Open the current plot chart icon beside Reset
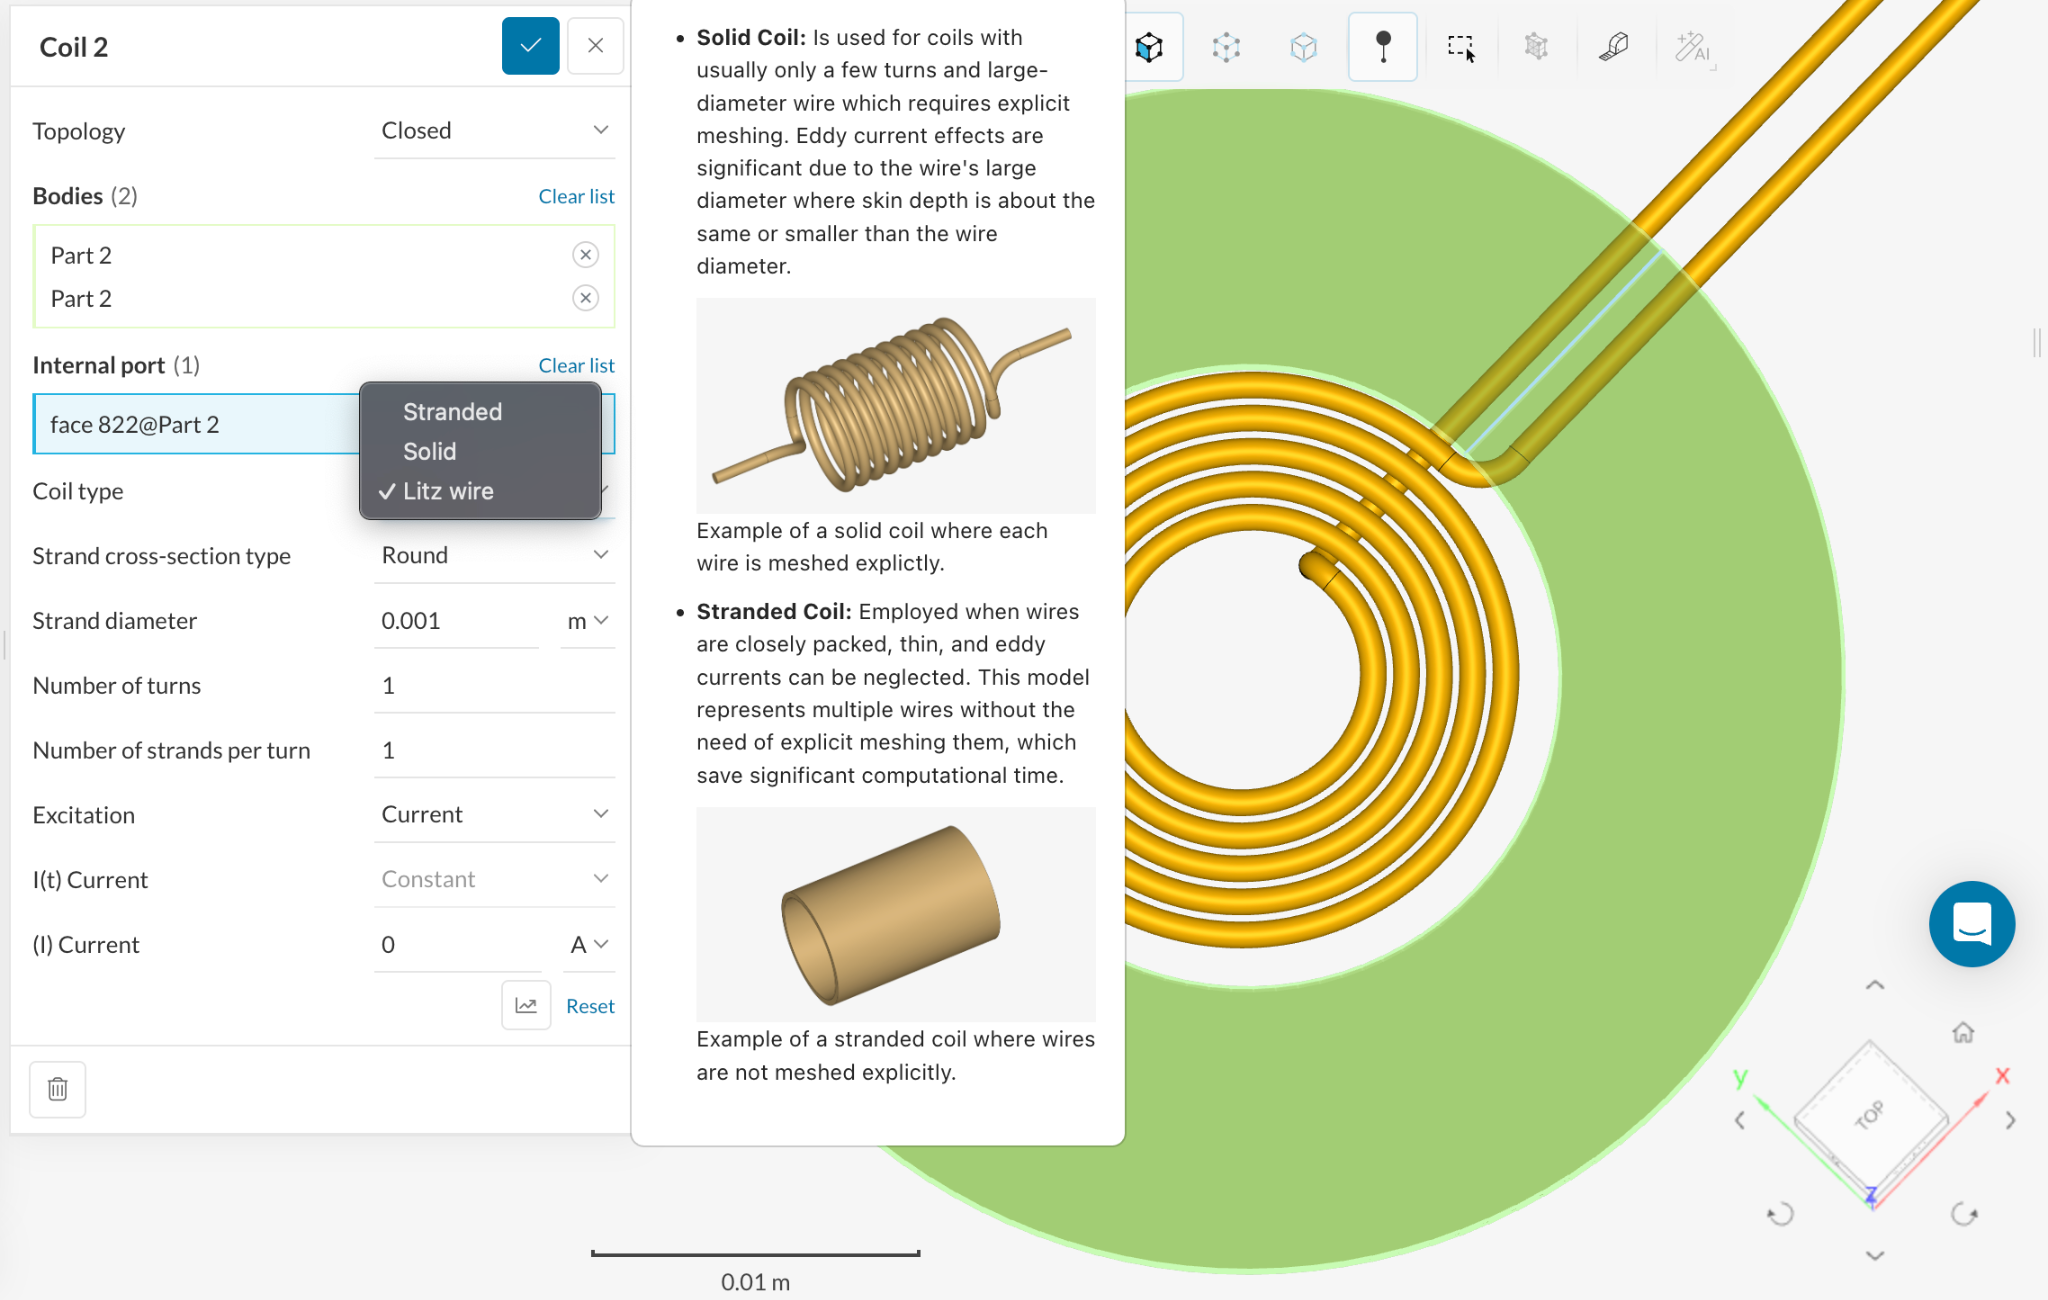The image size is (2048, 1300). 525,1004
